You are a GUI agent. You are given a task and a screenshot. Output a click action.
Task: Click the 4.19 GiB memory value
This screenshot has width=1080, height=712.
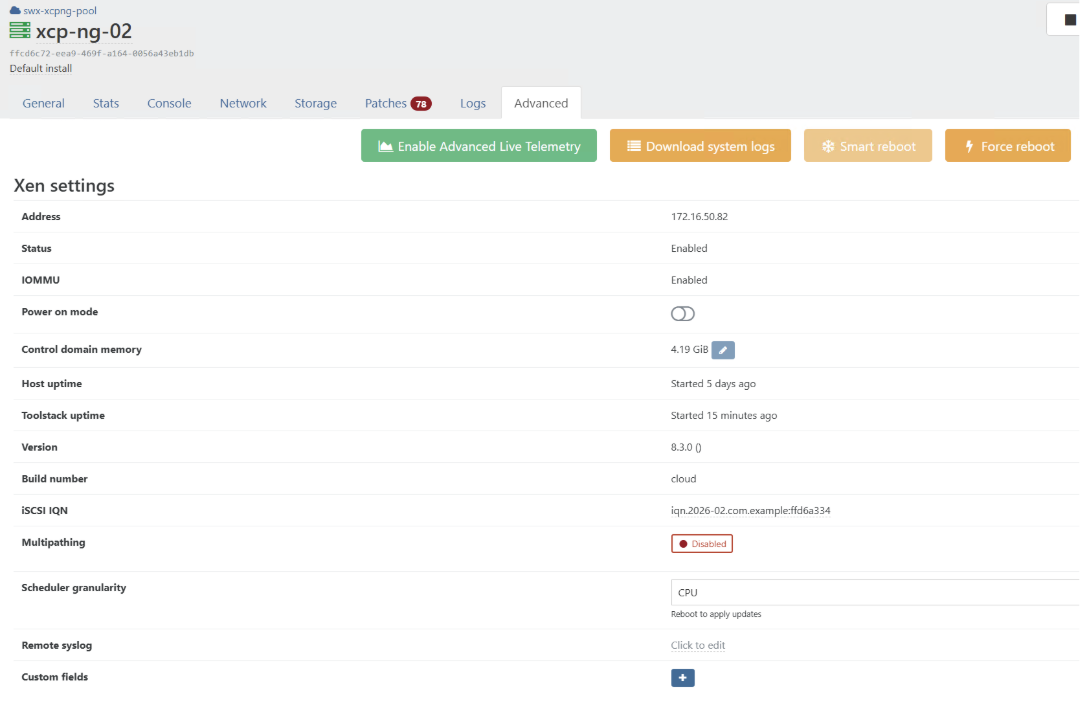(689, 349)
